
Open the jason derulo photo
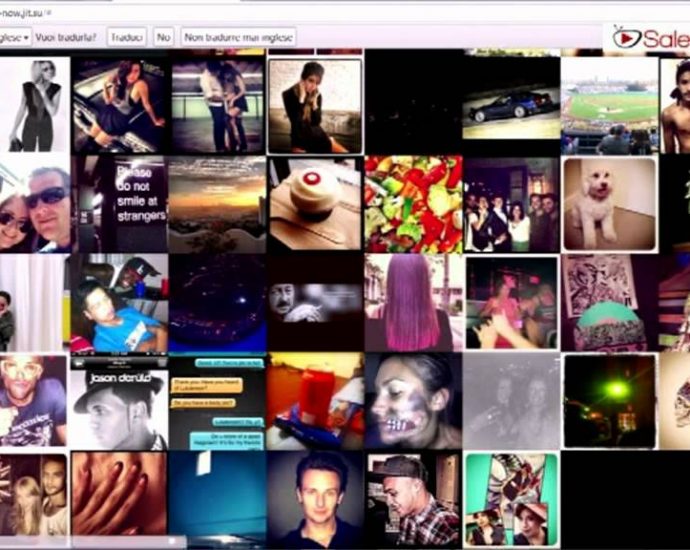[119, 401]
